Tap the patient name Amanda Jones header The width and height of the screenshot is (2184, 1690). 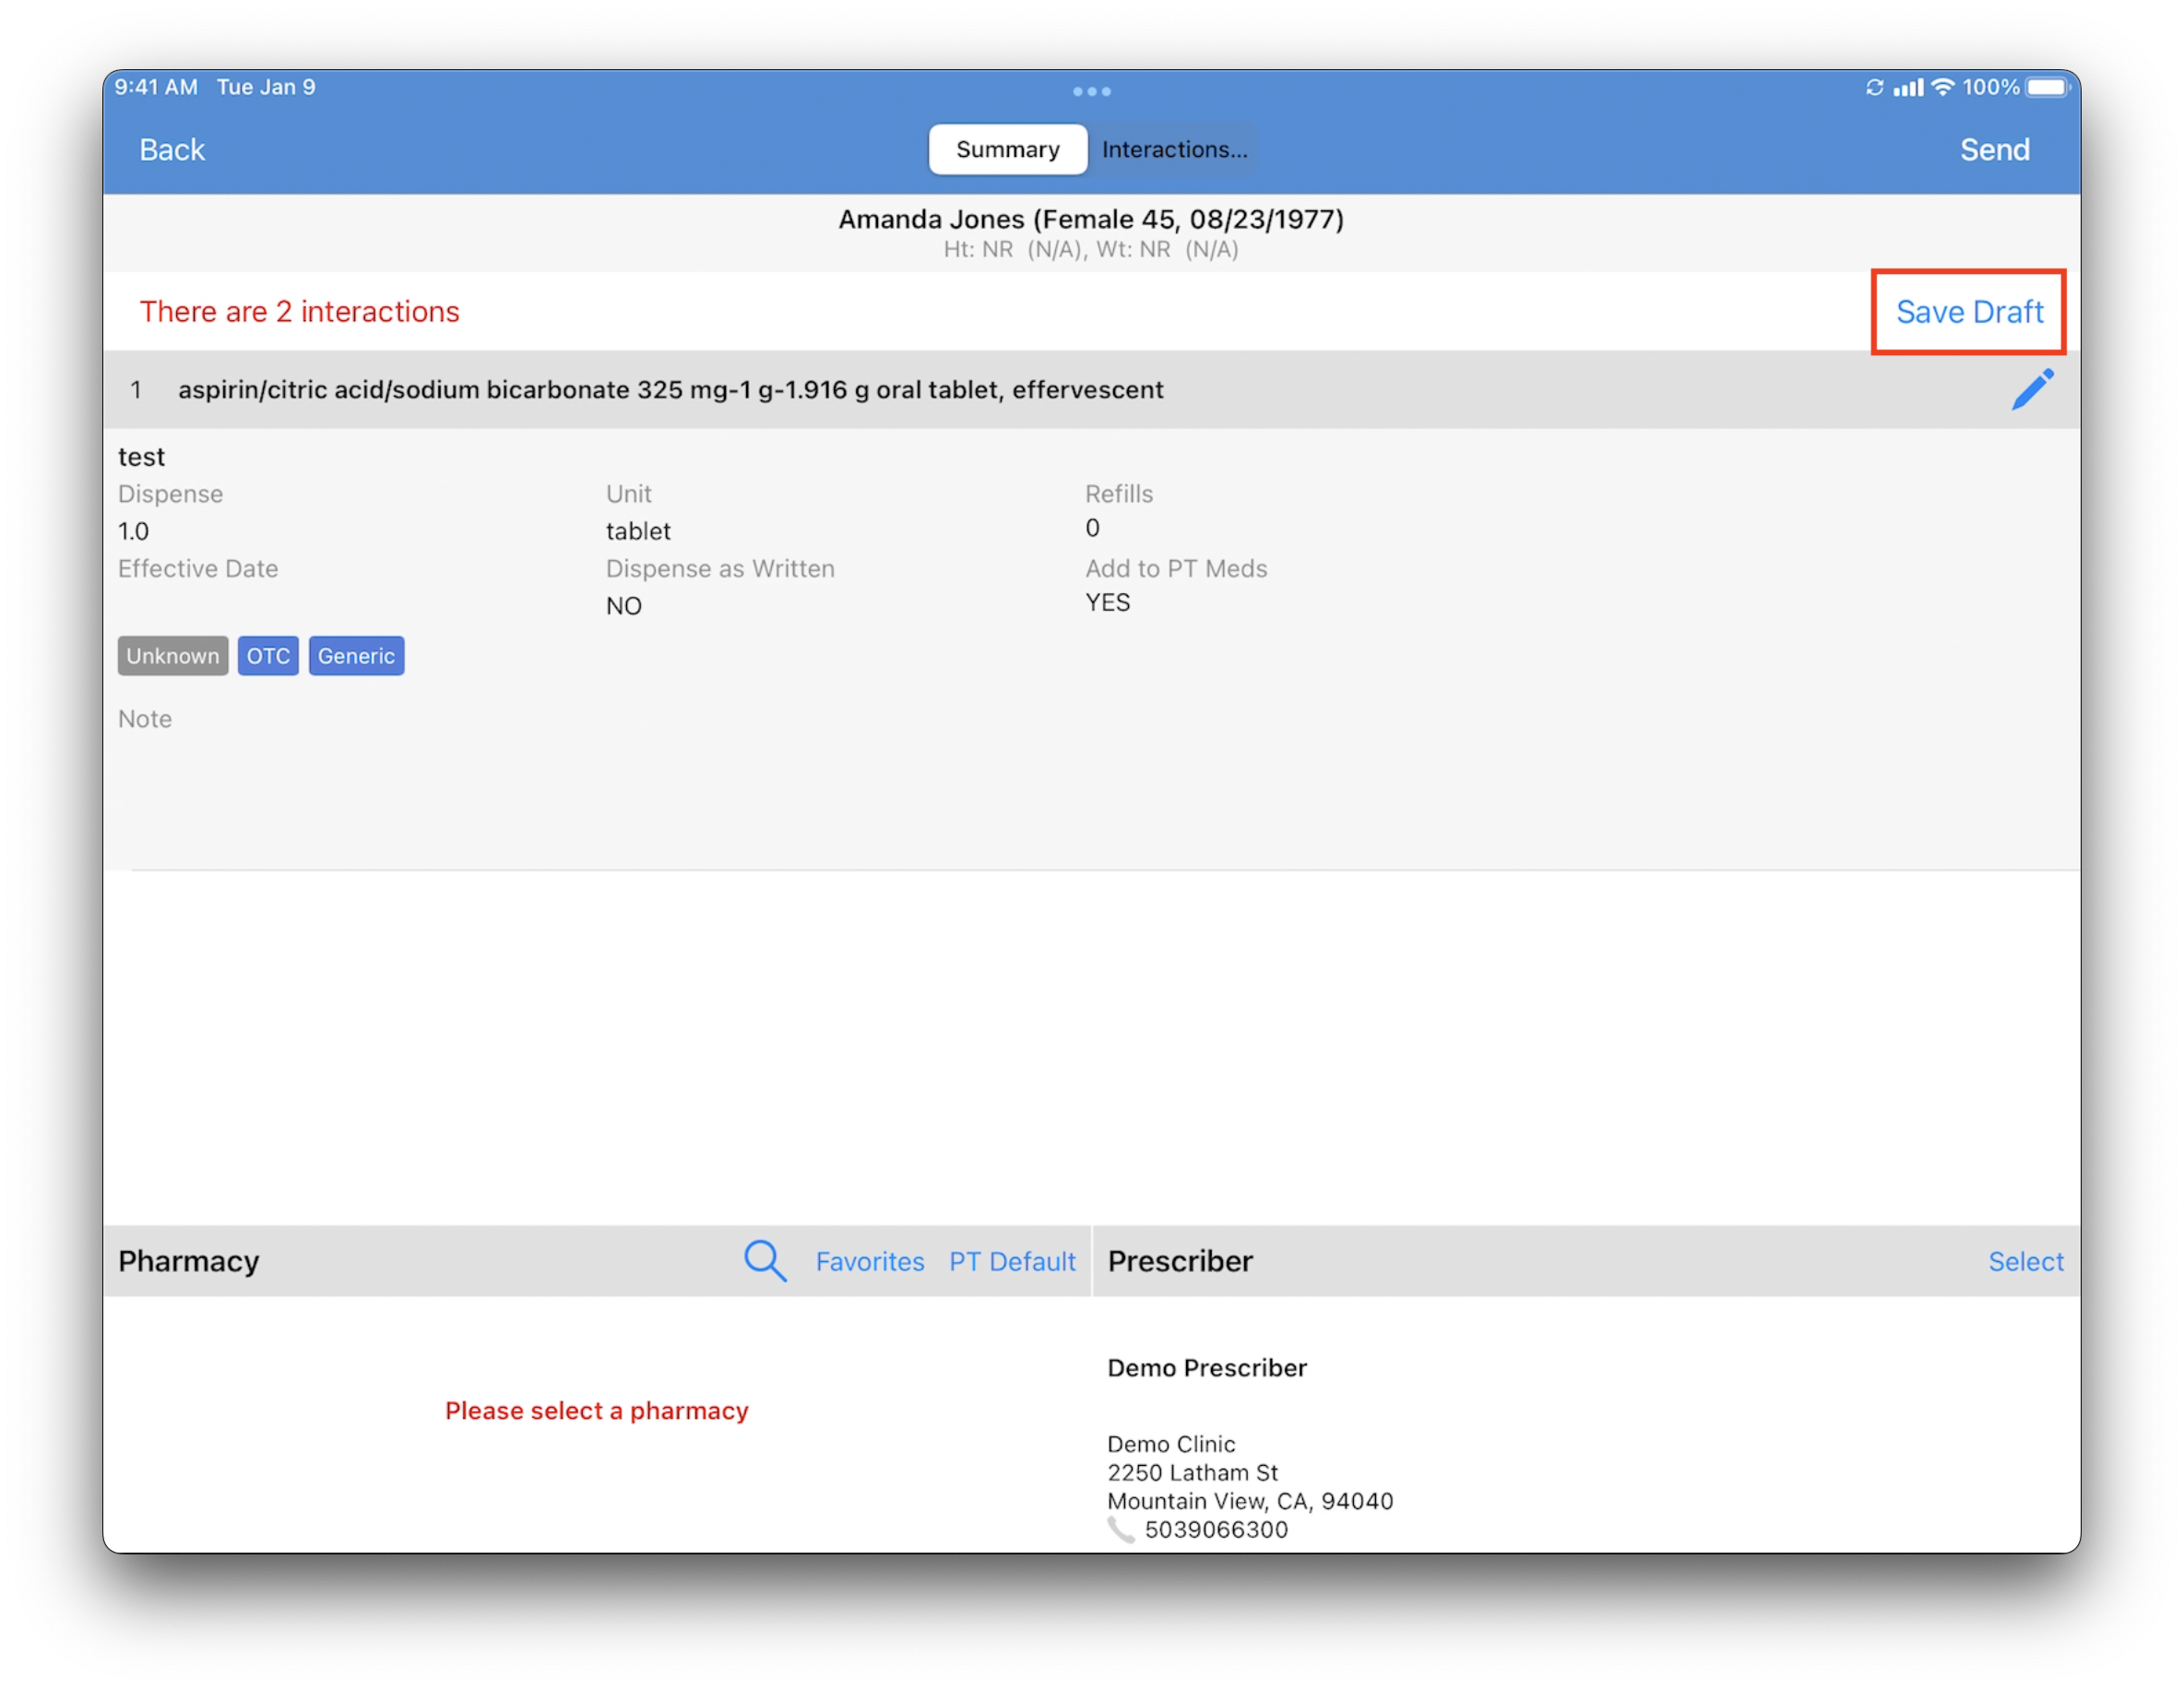pos(1090,219)
